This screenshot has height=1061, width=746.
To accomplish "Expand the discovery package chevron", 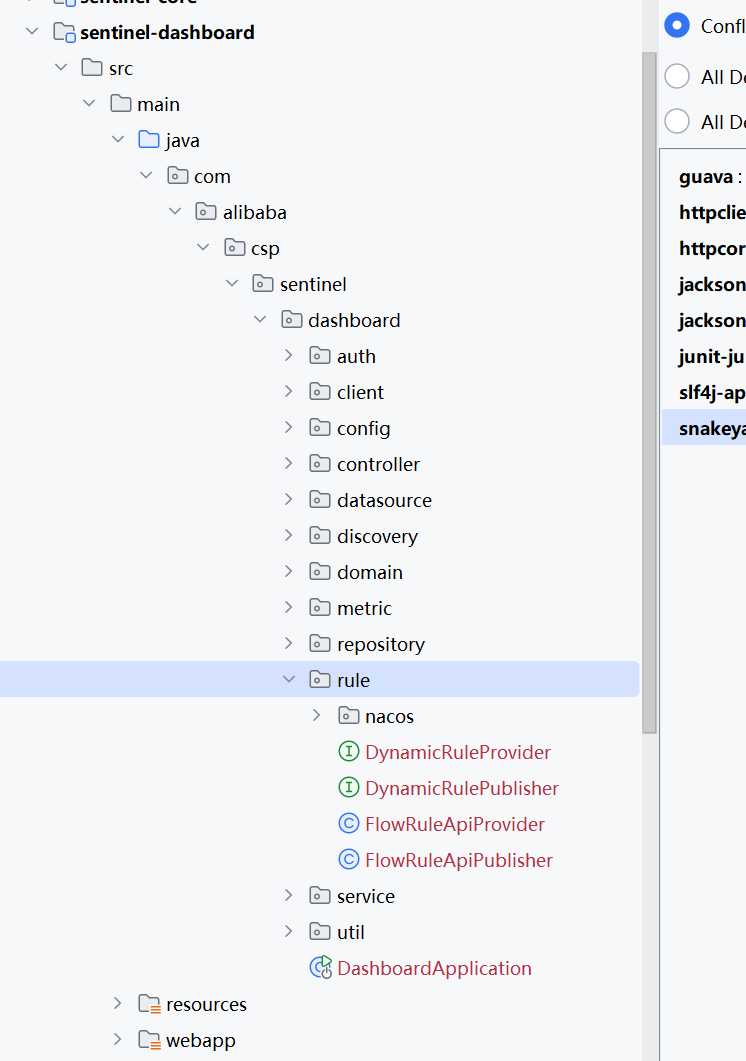I will click(288, 535).
